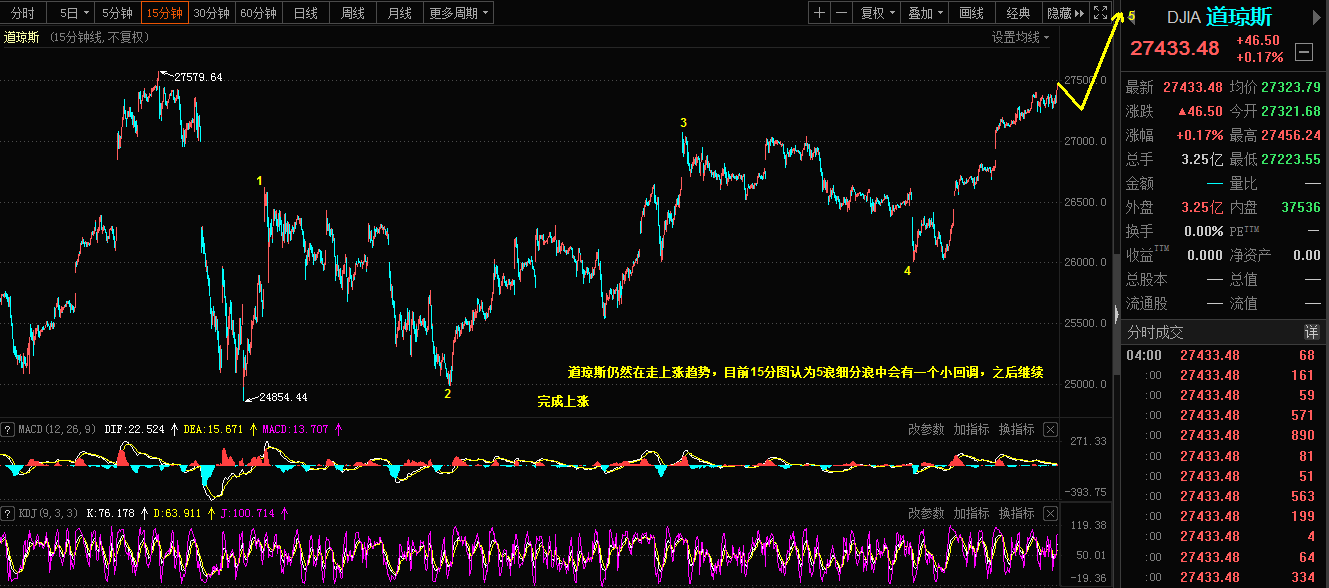1329x588 pixels.
Task: Click the large 27433.48 latest price
Action: [x=1174, y=48]
